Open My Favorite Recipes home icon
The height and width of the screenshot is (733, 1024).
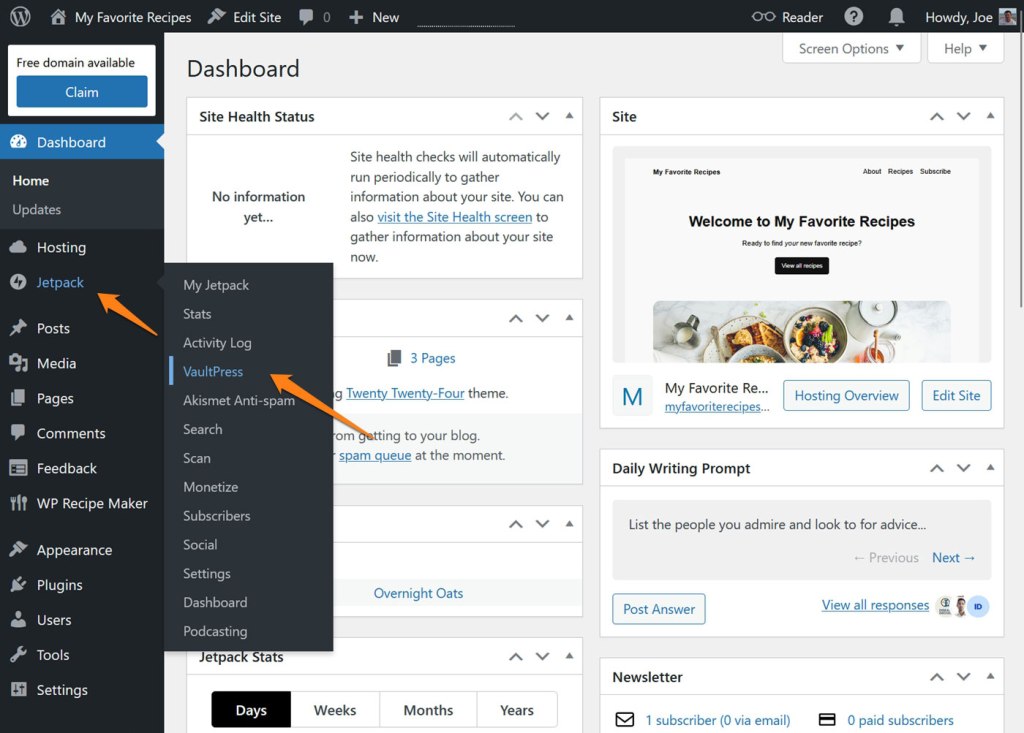click(x=58, y=17)
